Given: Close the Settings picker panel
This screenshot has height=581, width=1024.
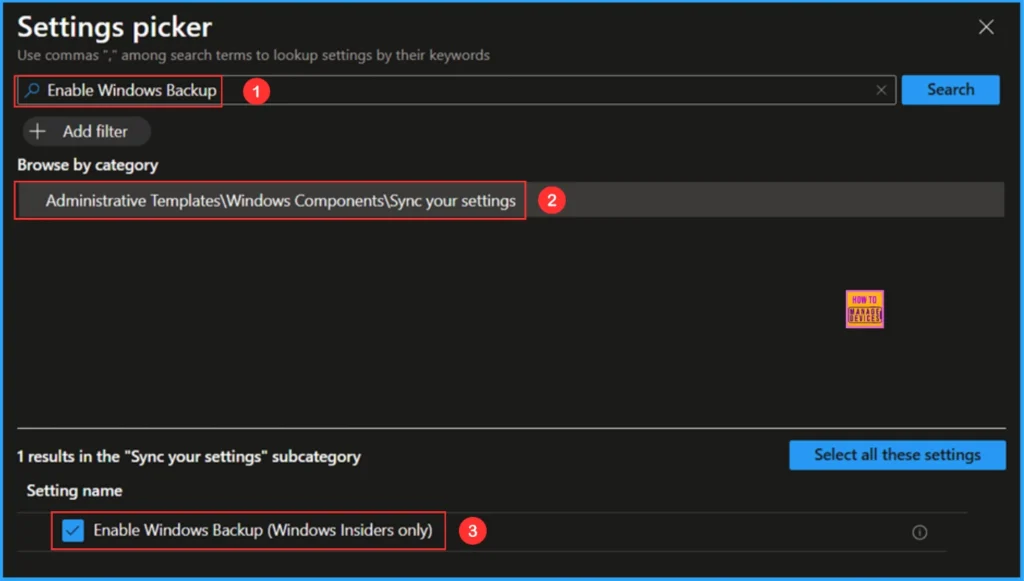Looking at the screenshot, I should click(x=986, y=27).
